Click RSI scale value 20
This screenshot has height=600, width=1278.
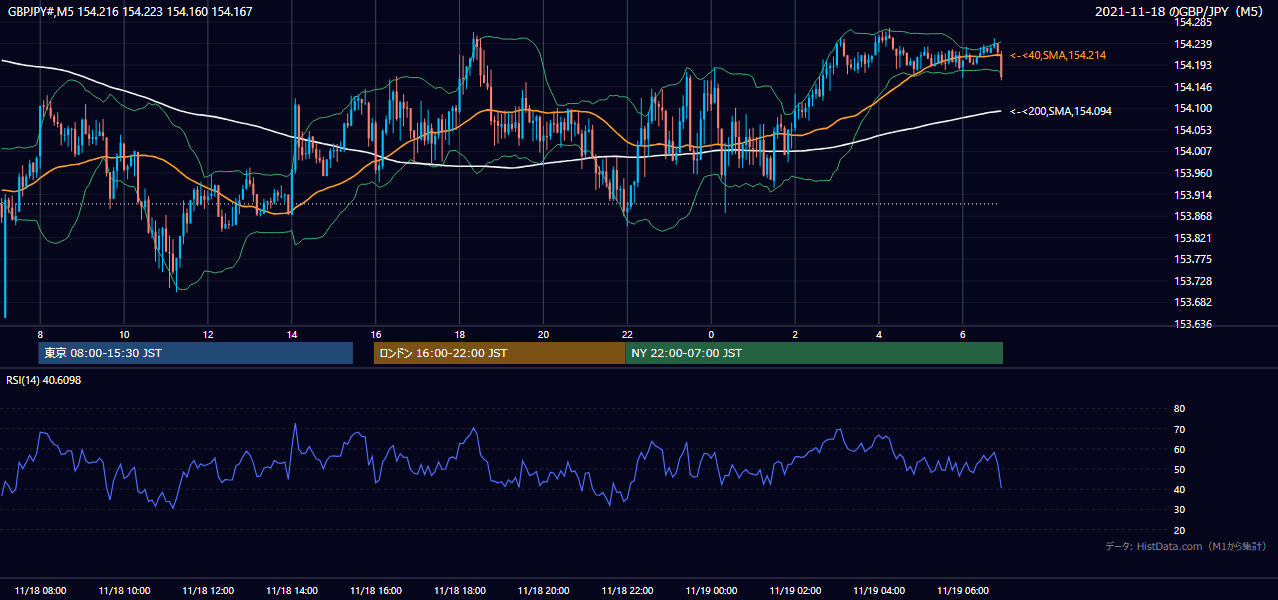click(1179, 530)
